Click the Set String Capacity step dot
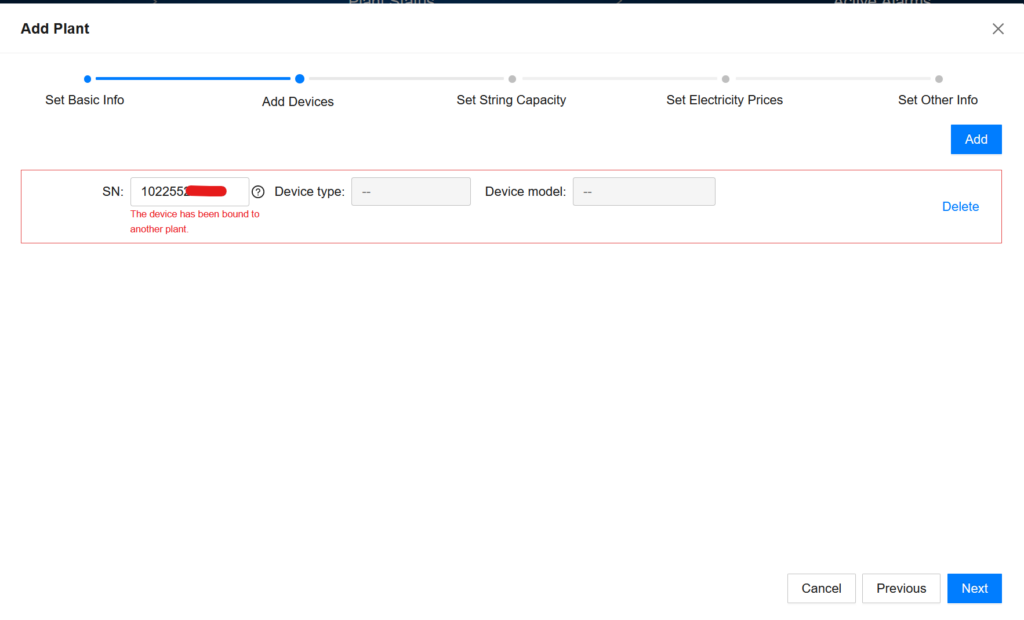 pos(512,78)
